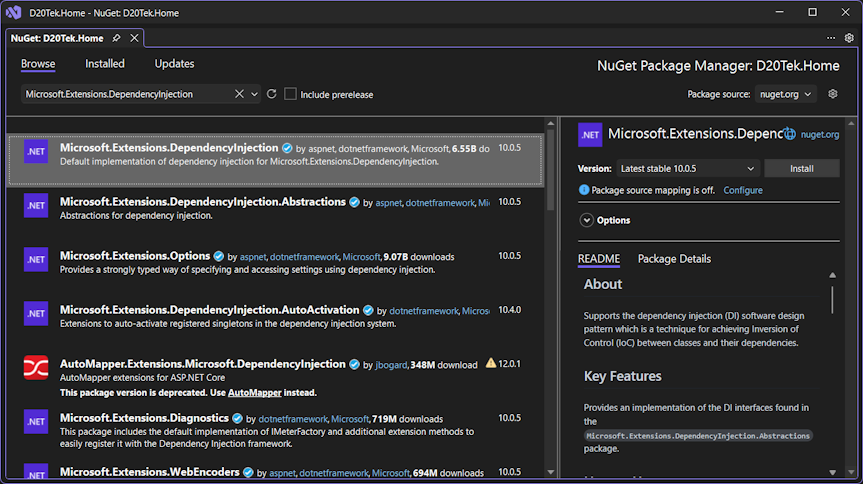The width and height of the screenshot is (863, 484).
Task: Configure package source mapping
Action: 742,191
